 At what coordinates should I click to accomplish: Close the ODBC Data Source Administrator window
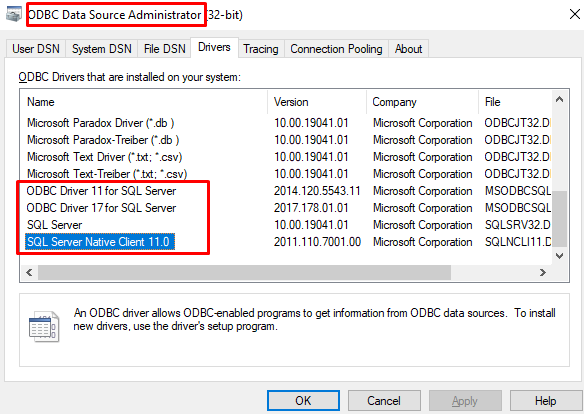coord(575,15)
